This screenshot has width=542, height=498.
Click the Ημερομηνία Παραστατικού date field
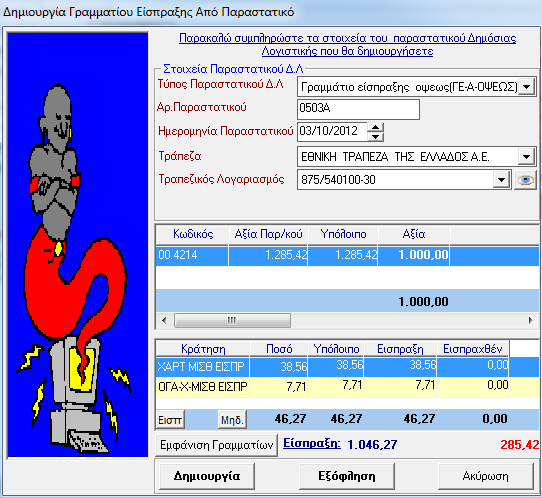(x=332, y=132)
